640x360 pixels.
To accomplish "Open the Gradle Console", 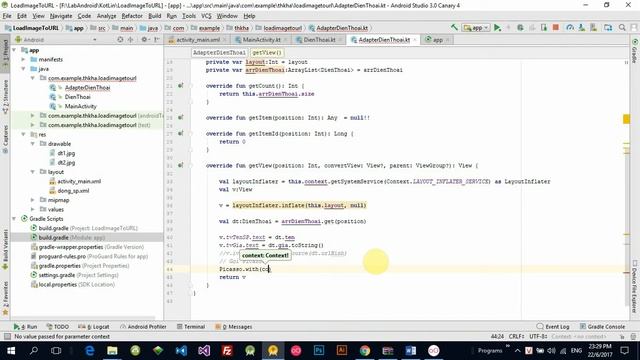I will tap(602, 327).
